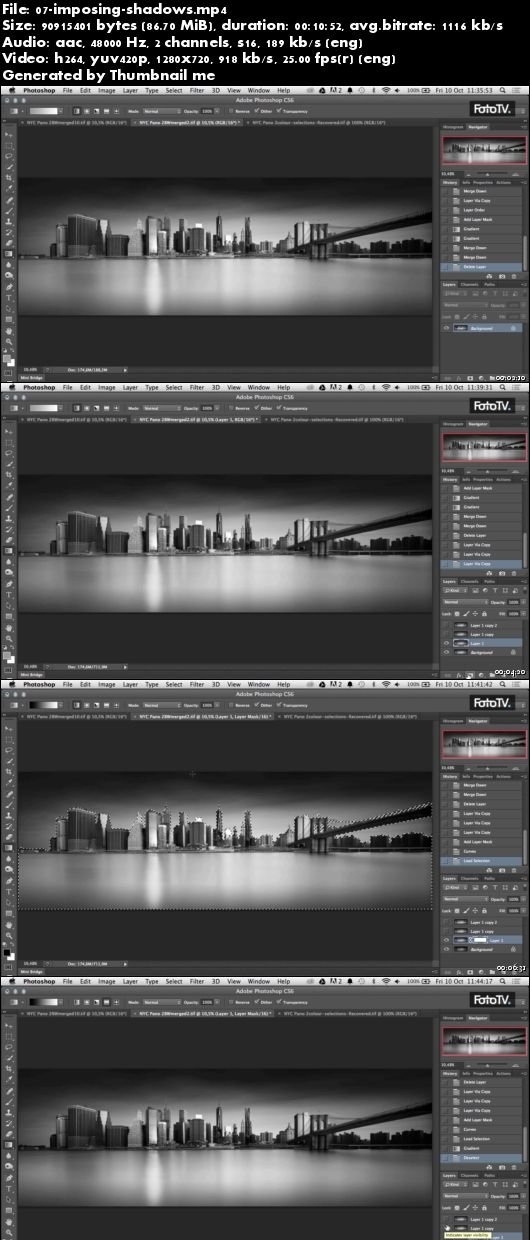The width and height of the screenshot is (530, 1240).
Task: Open the Layer menu in the 11:39:31 frame
Action: tap(130, 387)
